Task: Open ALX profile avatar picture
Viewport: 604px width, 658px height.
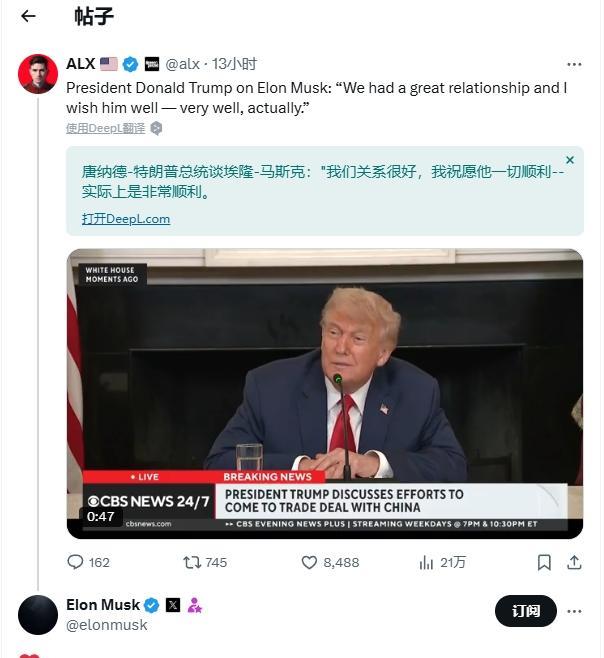Action: click(38, 74)
